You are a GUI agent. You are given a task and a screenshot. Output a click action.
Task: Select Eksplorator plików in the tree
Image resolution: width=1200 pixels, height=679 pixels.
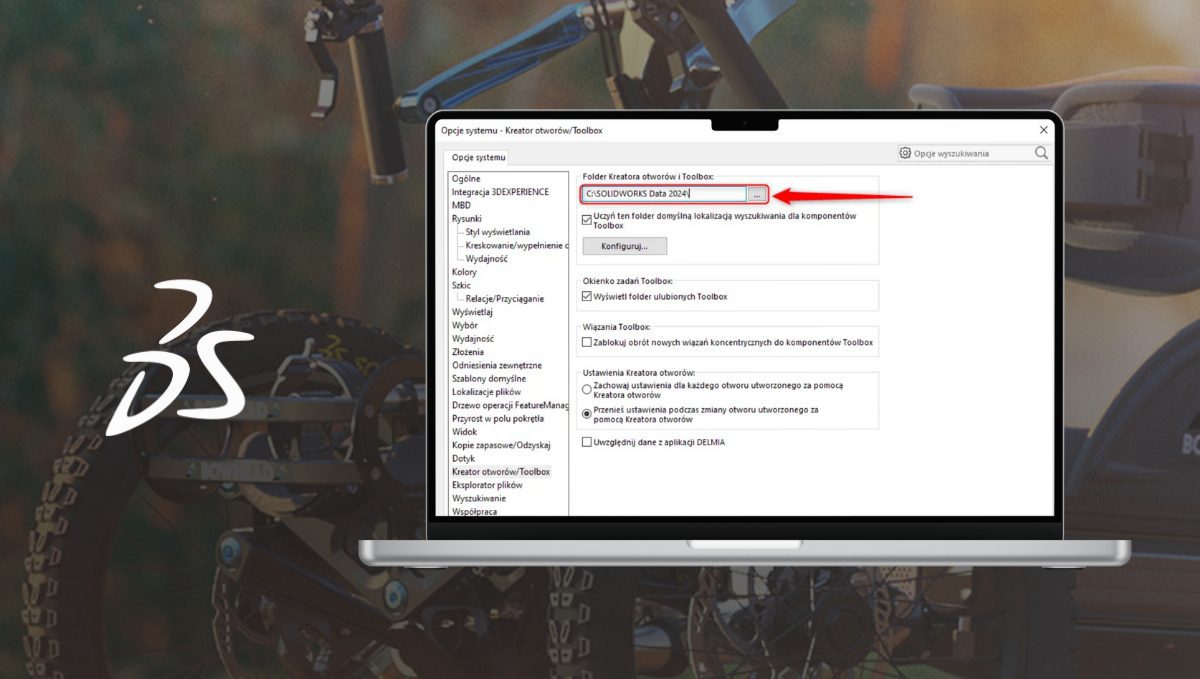[x=486, y=485]
